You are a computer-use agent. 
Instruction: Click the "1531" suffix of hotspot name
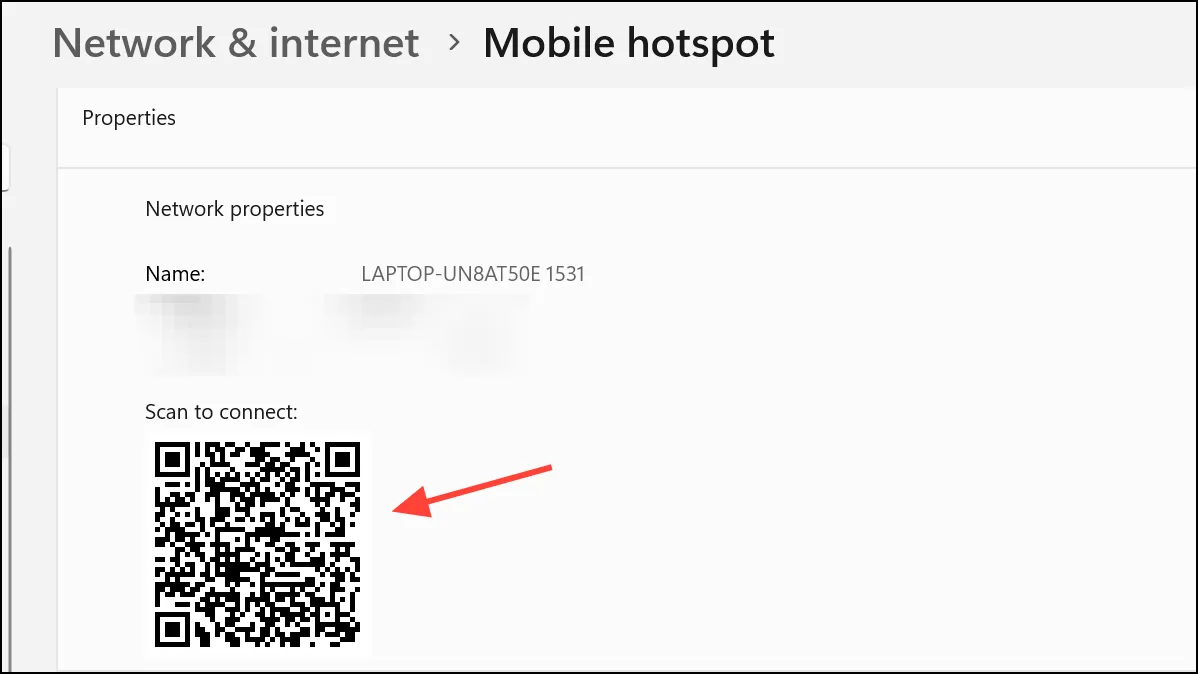point(565,274)
